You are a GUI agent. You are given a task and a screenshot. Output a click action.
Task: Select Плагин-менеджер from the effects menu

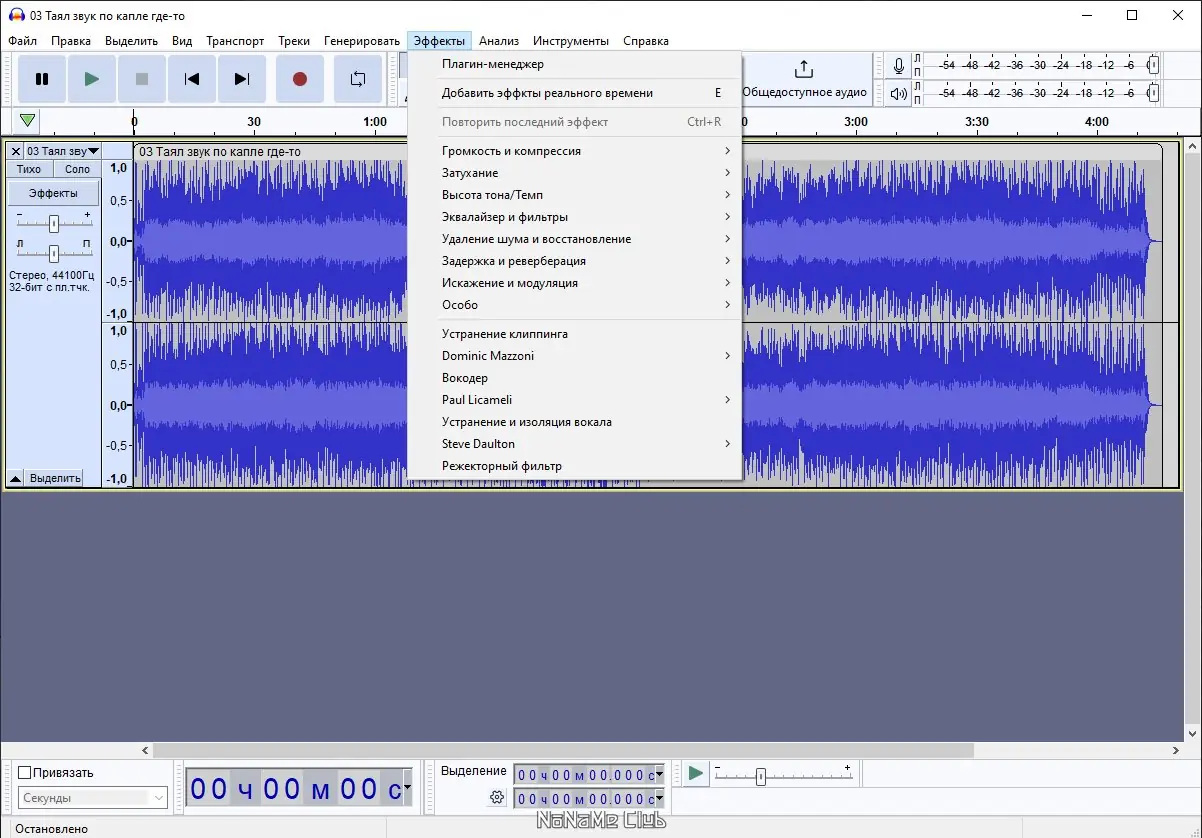(575, 64)
